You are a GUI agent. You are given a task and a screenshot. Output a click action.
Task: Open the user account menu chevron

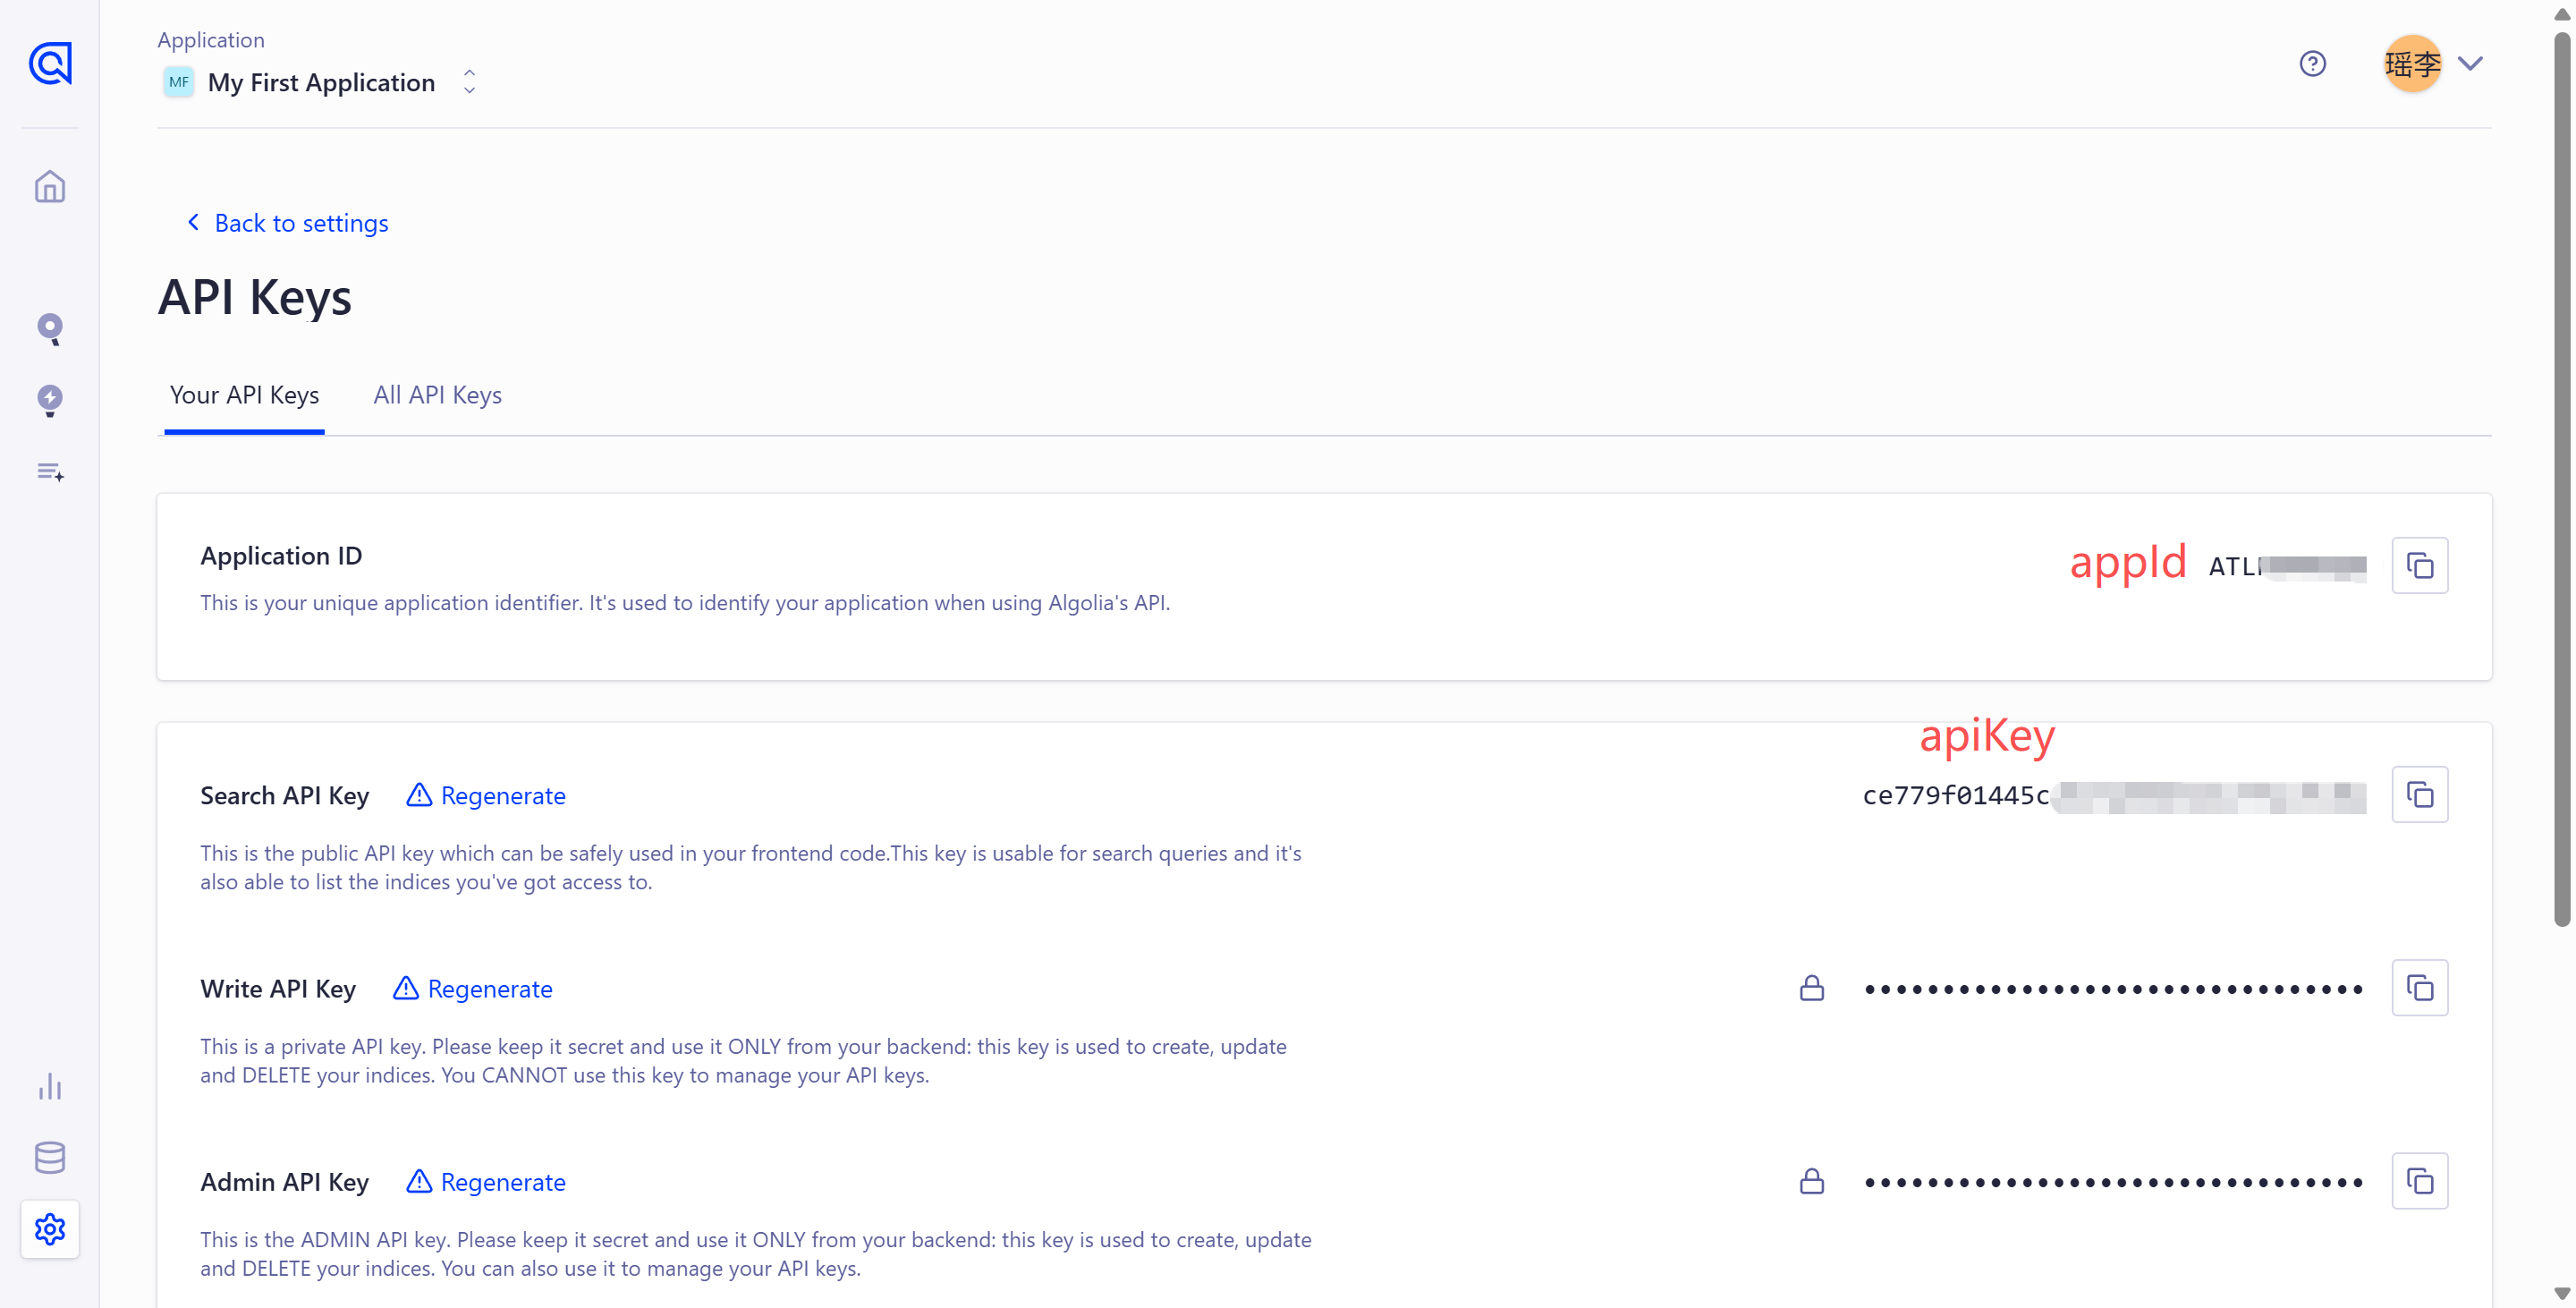coord(2470,64)
